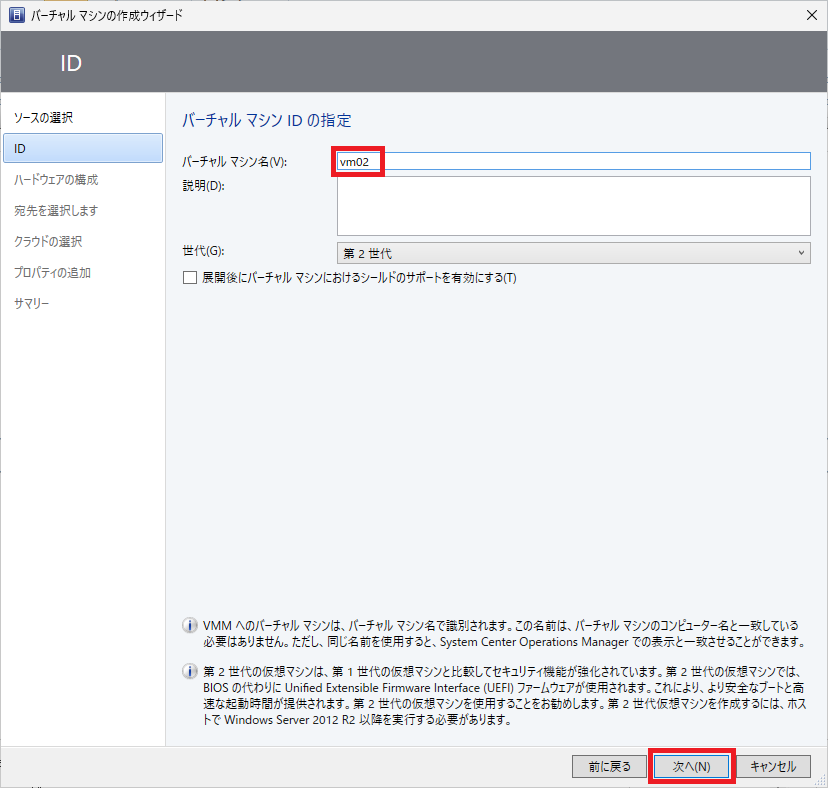This screenshot has height=788, width=828.
Task: Click the バーチャル マシン ID の指定 heading
Action: coord(267,120)
